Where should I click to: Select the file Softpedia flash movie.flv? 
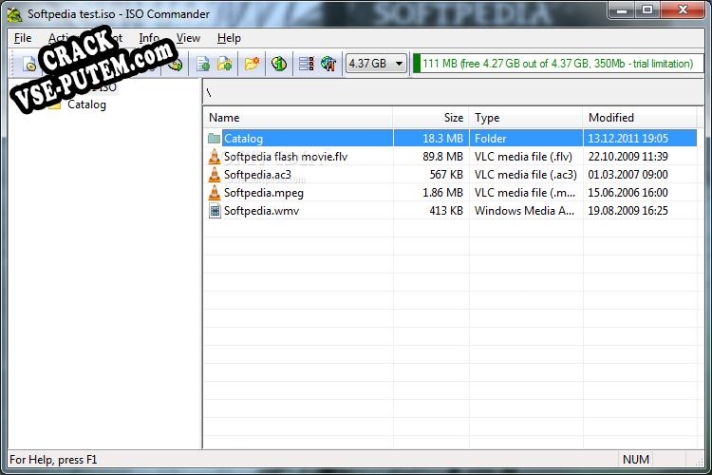click(x=286, y=157)
